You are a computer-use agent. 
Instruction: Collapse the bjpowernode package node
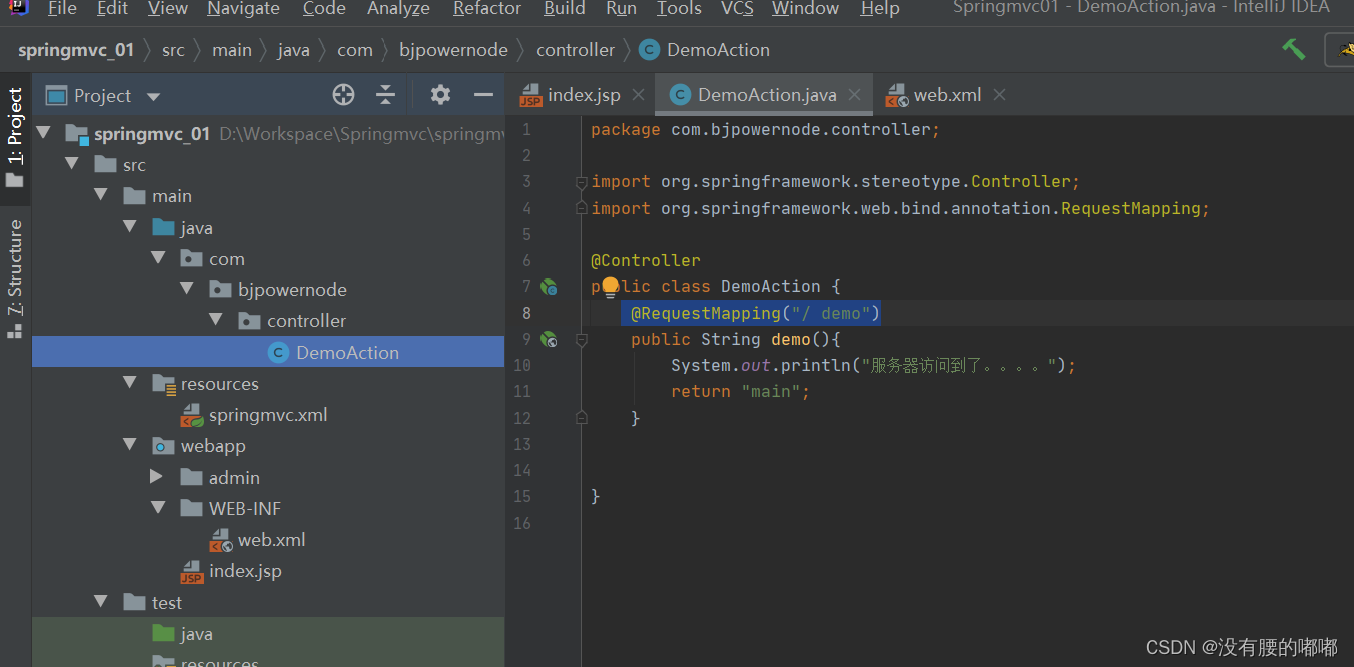(187, 289)
